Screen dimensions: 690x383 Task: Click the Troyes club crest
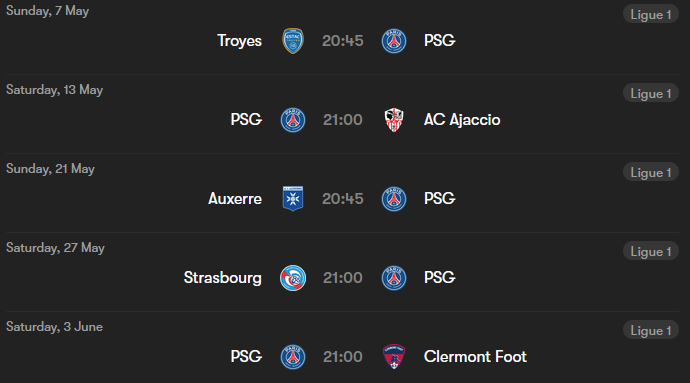[x=293, y=41]
